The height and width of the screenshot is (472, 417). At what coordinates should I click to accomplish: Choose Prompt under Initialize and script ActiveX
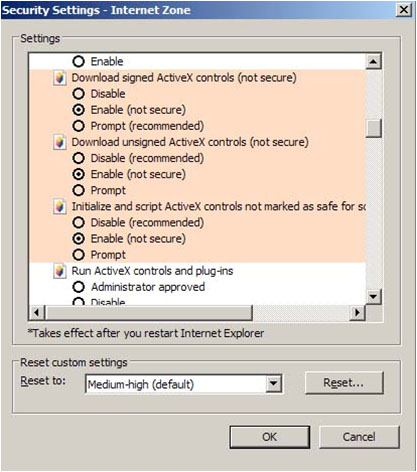pos(78,255)
